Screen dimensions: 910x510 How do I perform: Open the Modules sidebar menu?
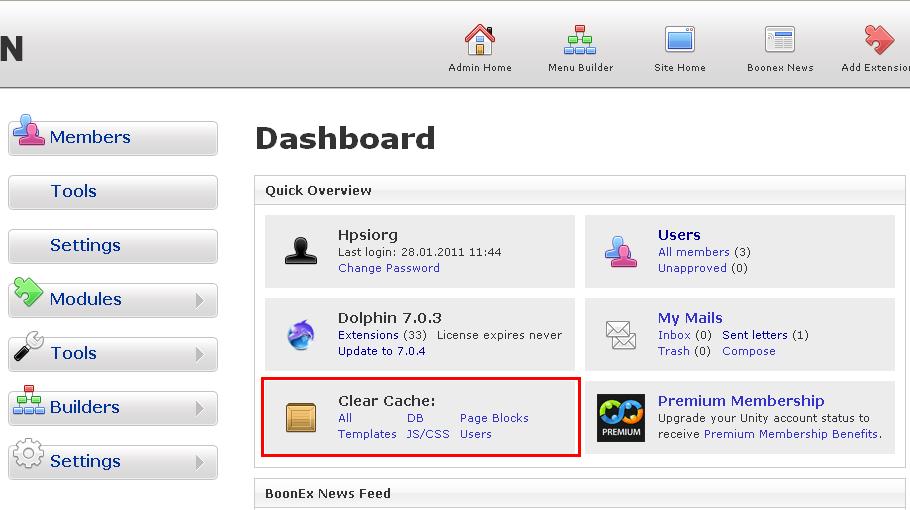point(113,300)
